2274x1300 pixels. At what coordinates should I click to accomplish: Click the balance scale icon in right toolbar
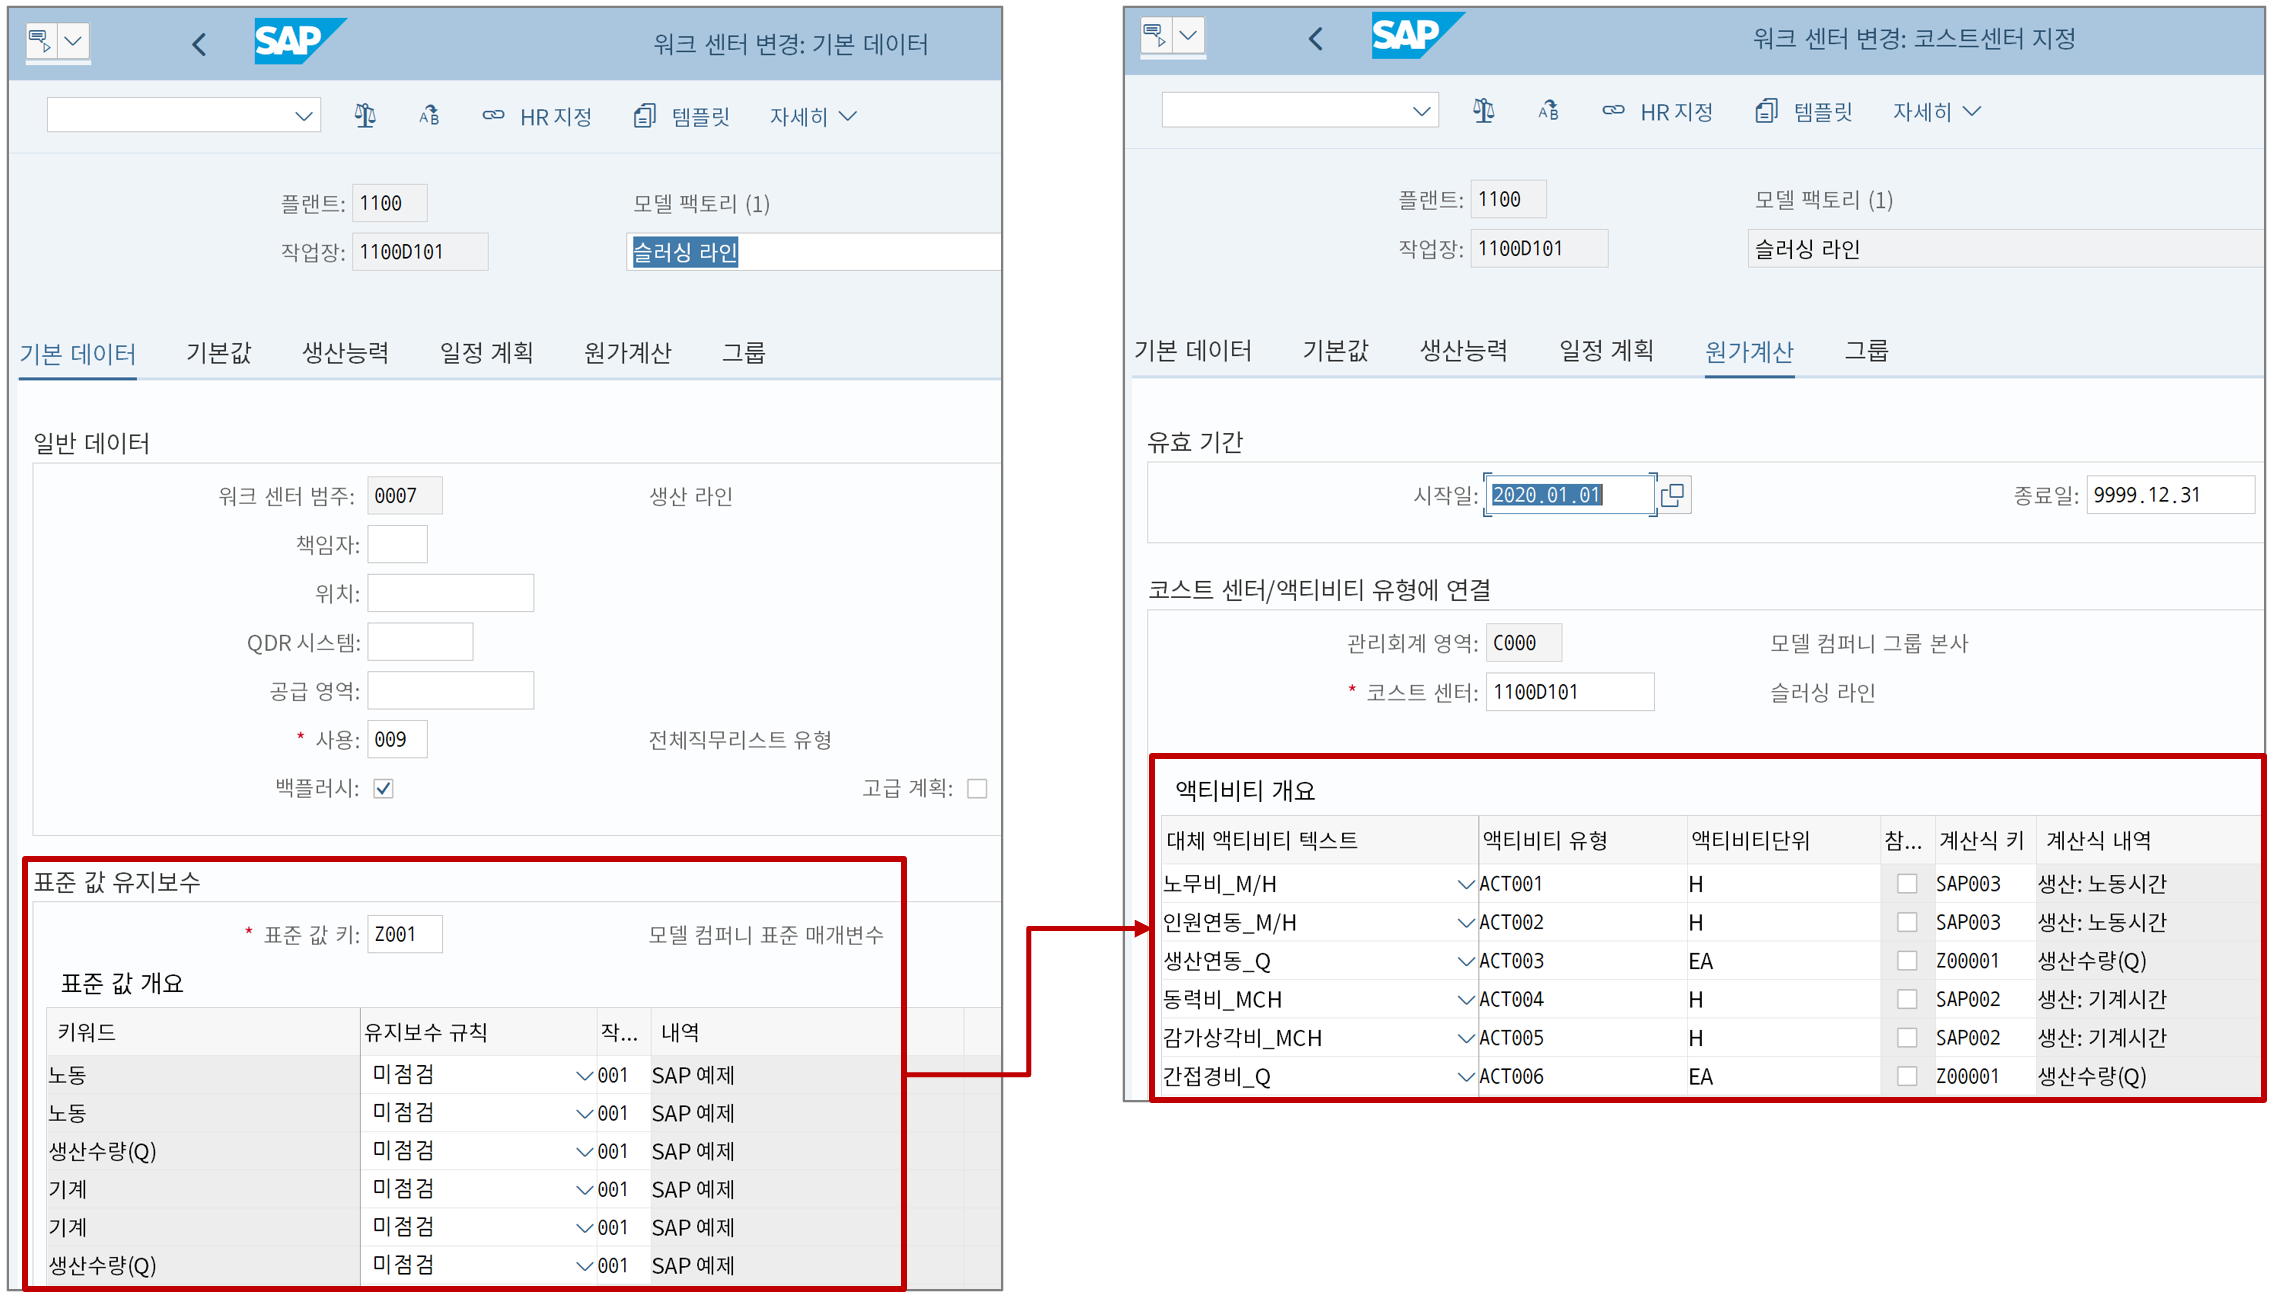(x=1483, y=111)
